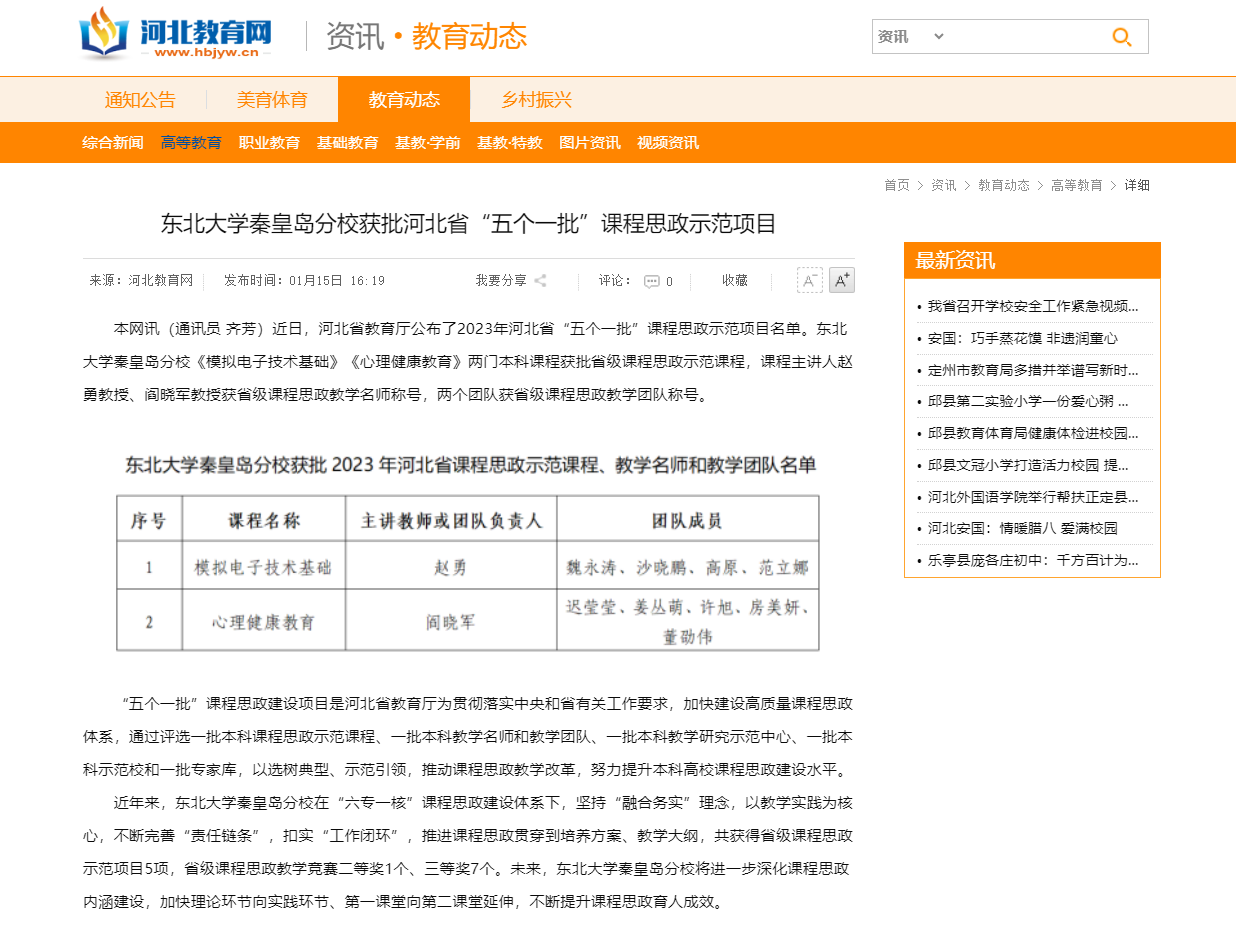Screen dimensions: 1236x935
Task: Click the share icon beside 我要分享
Action: tap(541, 281)
